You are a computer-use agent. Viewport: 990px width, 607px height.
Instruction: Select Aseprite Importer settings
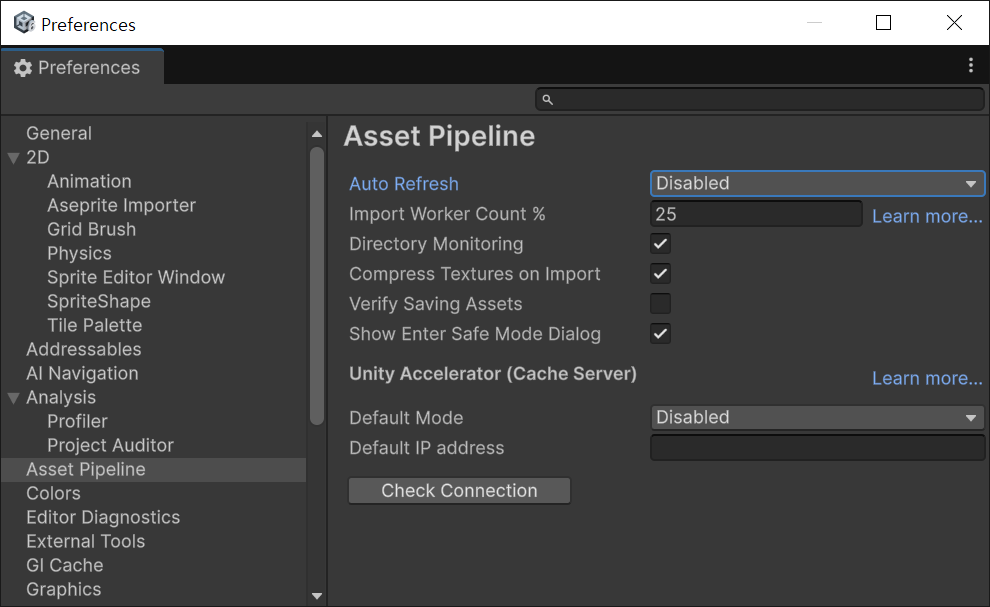pos(121,205)
